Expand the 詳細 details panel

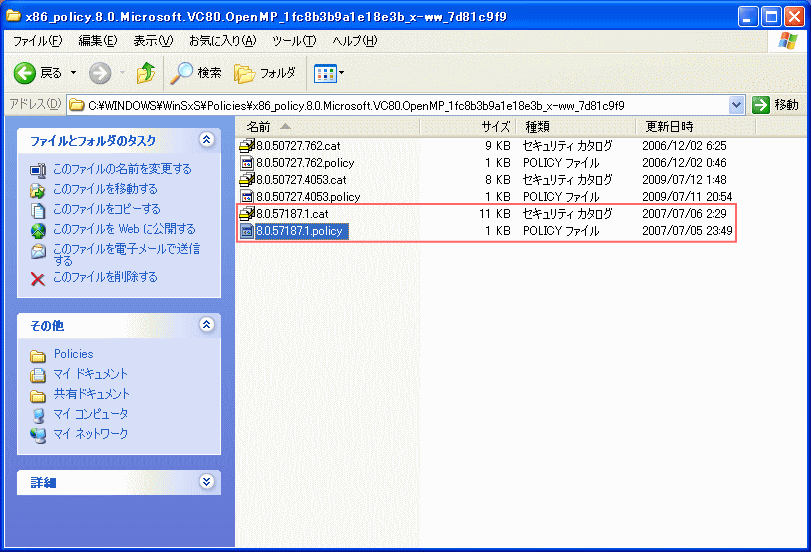pyautogui.click(x=207, y=482)
